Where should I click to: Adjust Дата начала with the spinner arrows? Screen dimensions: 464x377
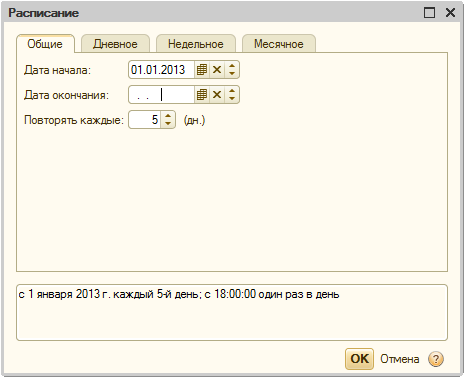pyautogui.click(x=232, y=70)
